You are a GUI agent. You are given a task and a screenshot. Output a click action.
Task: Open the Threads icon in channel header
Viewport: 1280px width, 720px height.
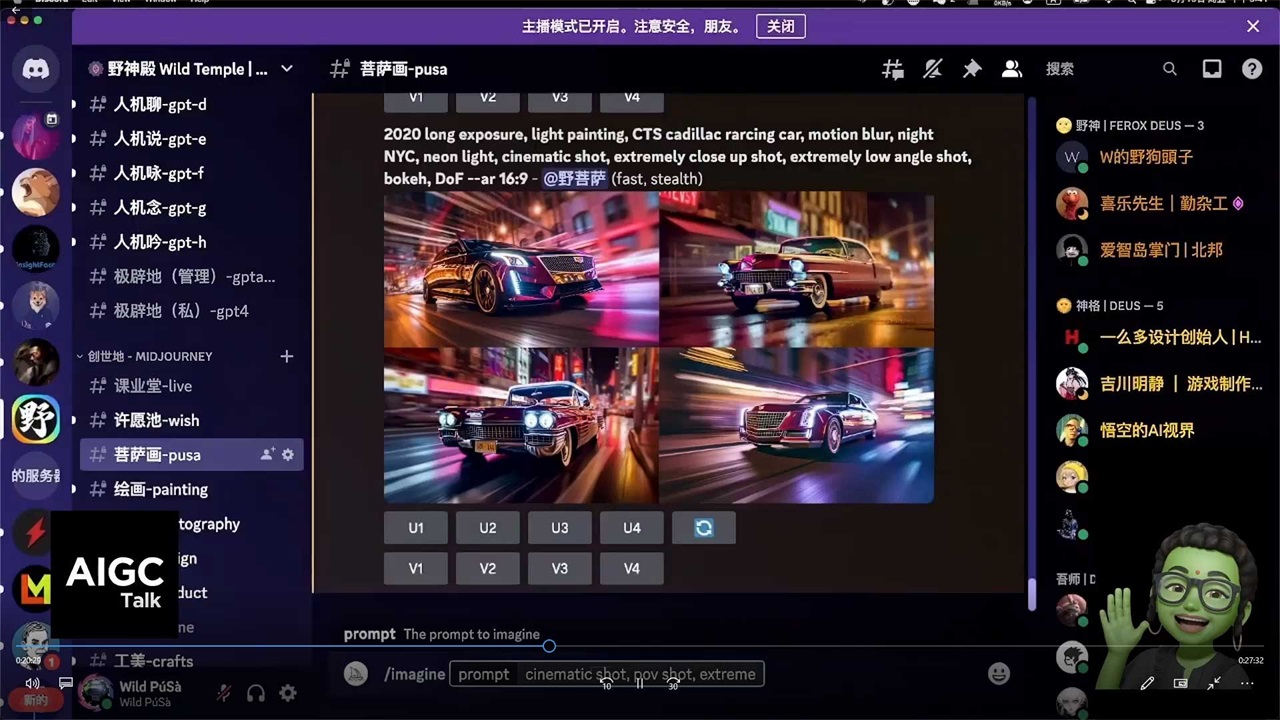(x=892, y=69)
